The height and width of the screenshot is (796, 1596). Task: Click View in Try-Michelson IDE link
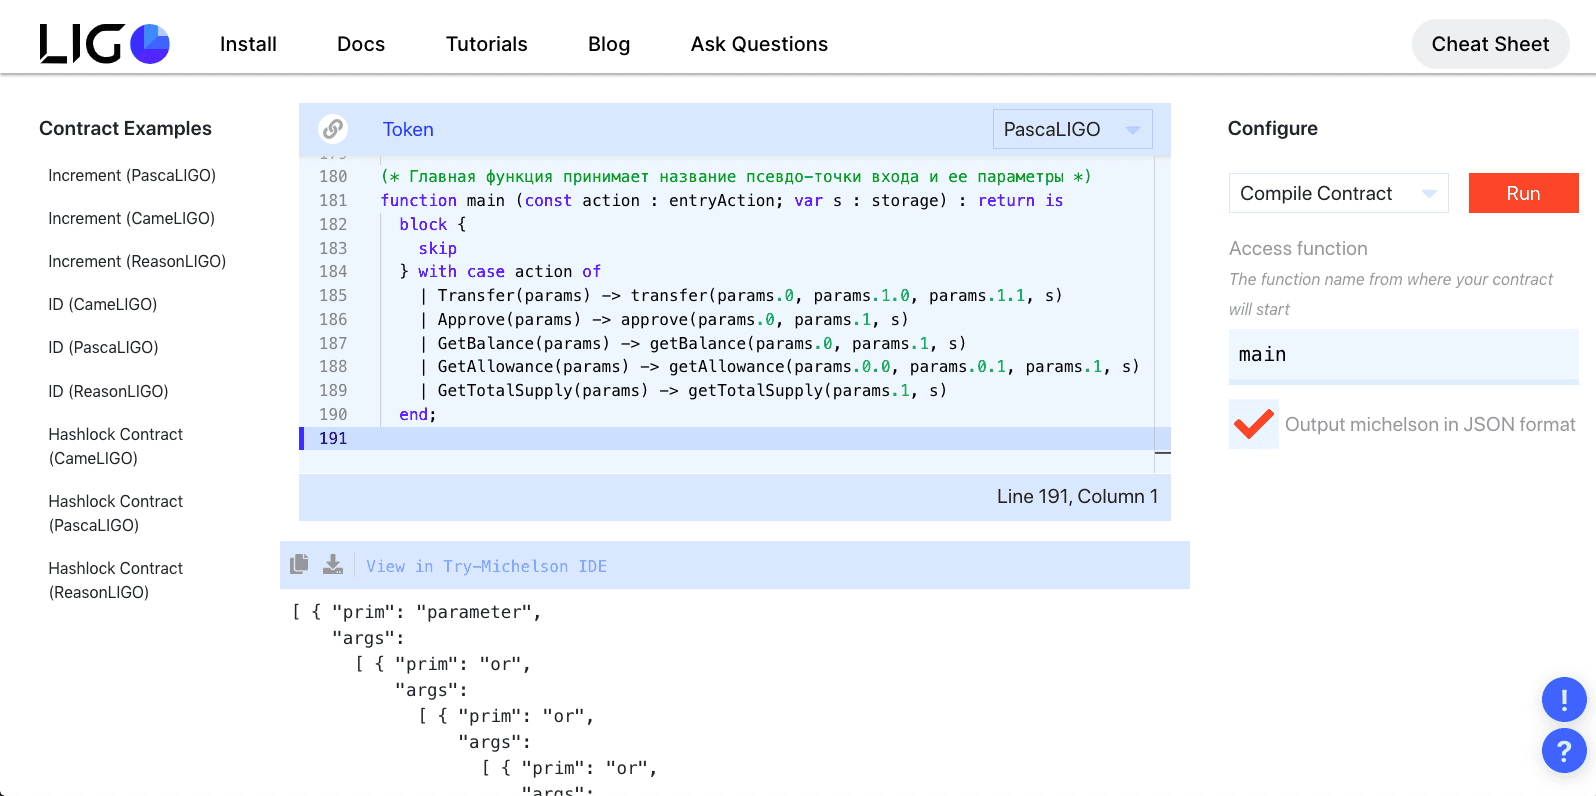click(x=486, y=566)
